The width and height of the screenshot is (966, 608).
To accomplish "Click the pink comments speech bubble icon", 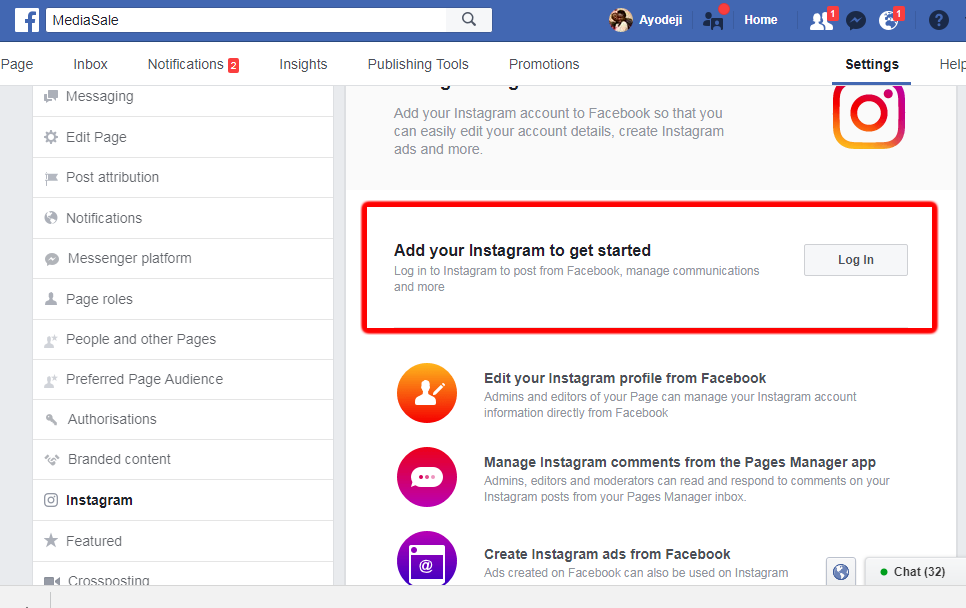I will click(x=427, y=477).
